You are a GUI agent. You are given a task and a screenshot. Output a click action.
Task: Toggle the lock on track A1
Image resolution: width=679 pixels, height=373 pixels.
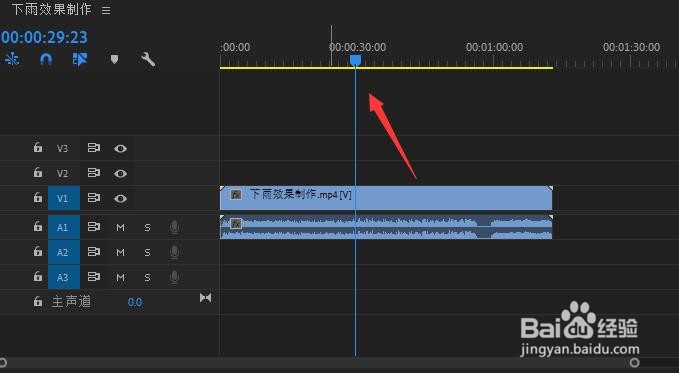coord(38,226)
